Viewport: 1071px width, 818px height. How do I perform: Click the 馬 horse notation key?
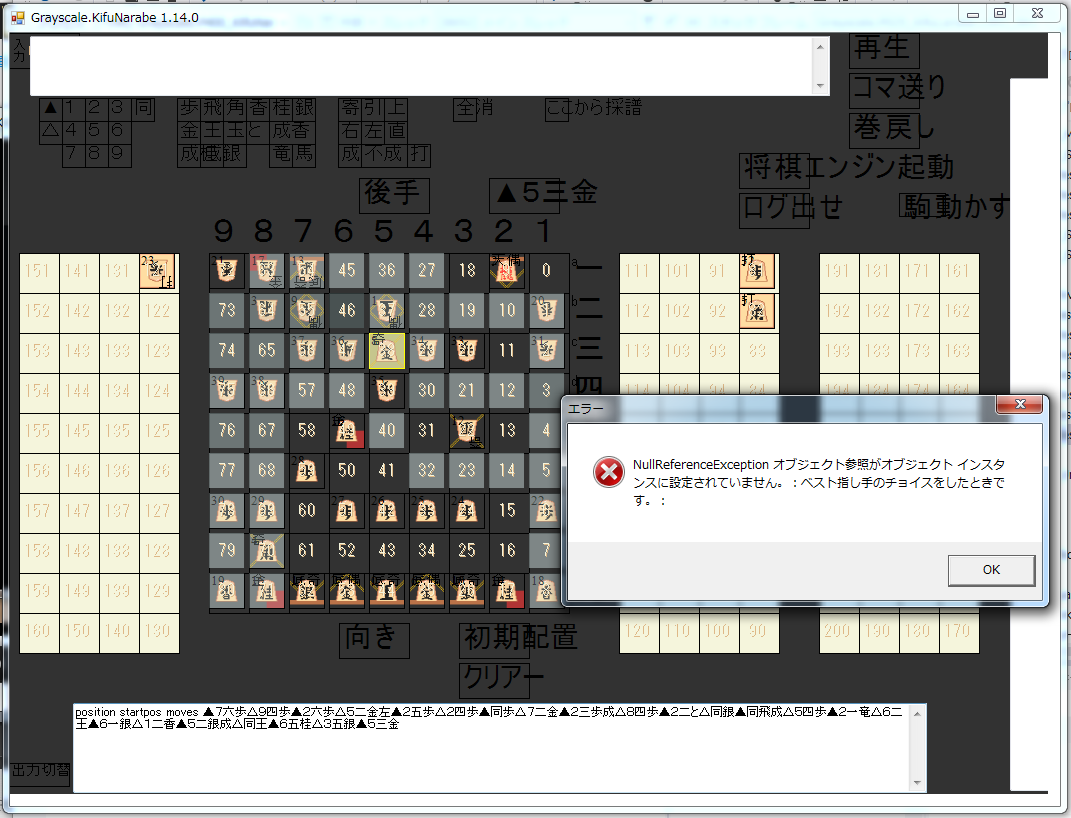click(304, 155)
